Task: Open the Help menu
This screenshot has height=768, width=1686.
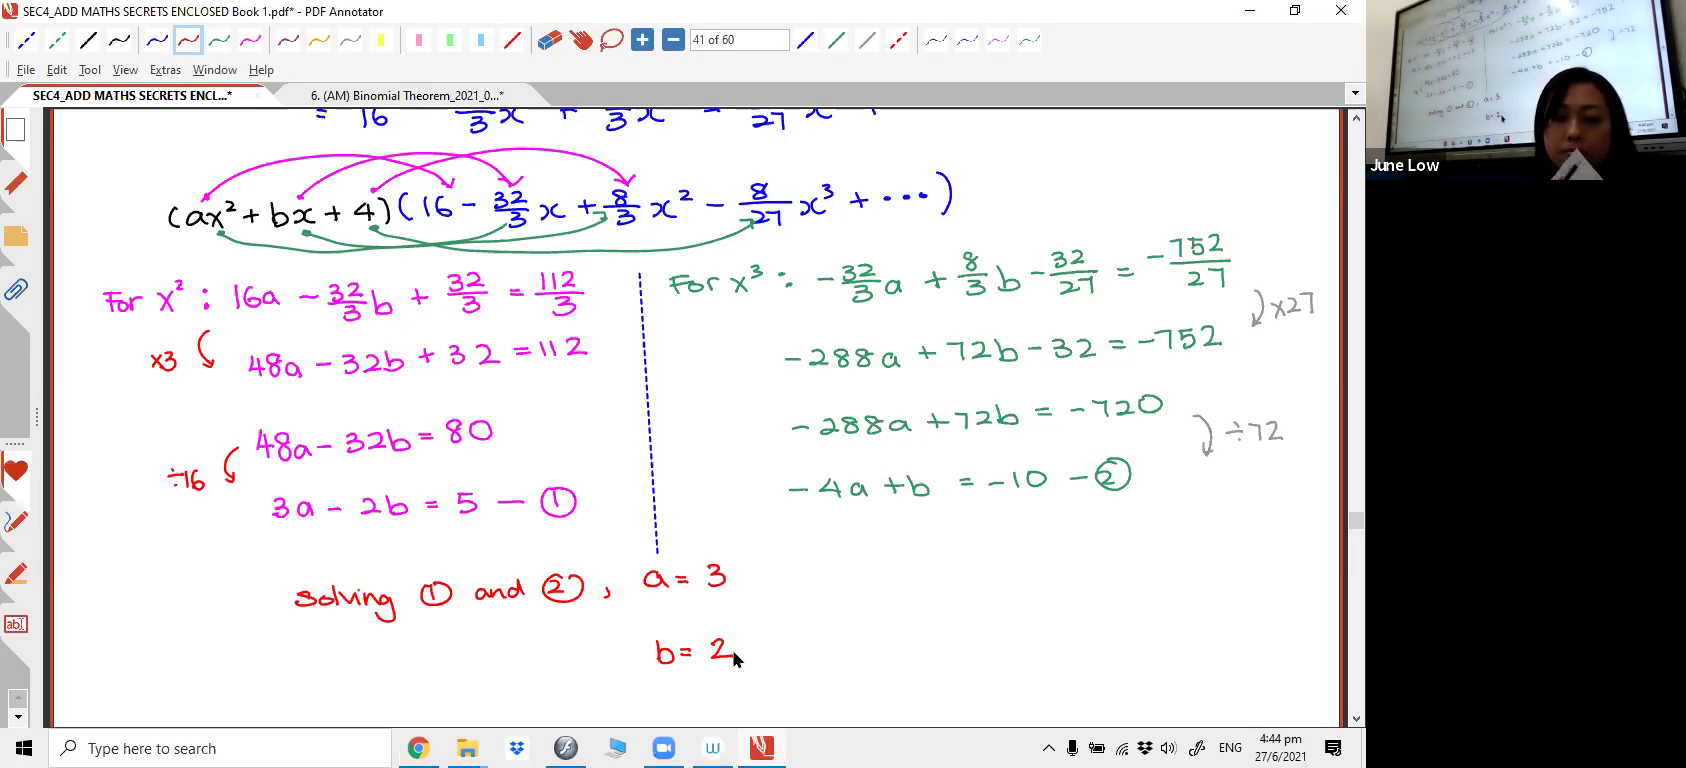Action: point(261,70)
